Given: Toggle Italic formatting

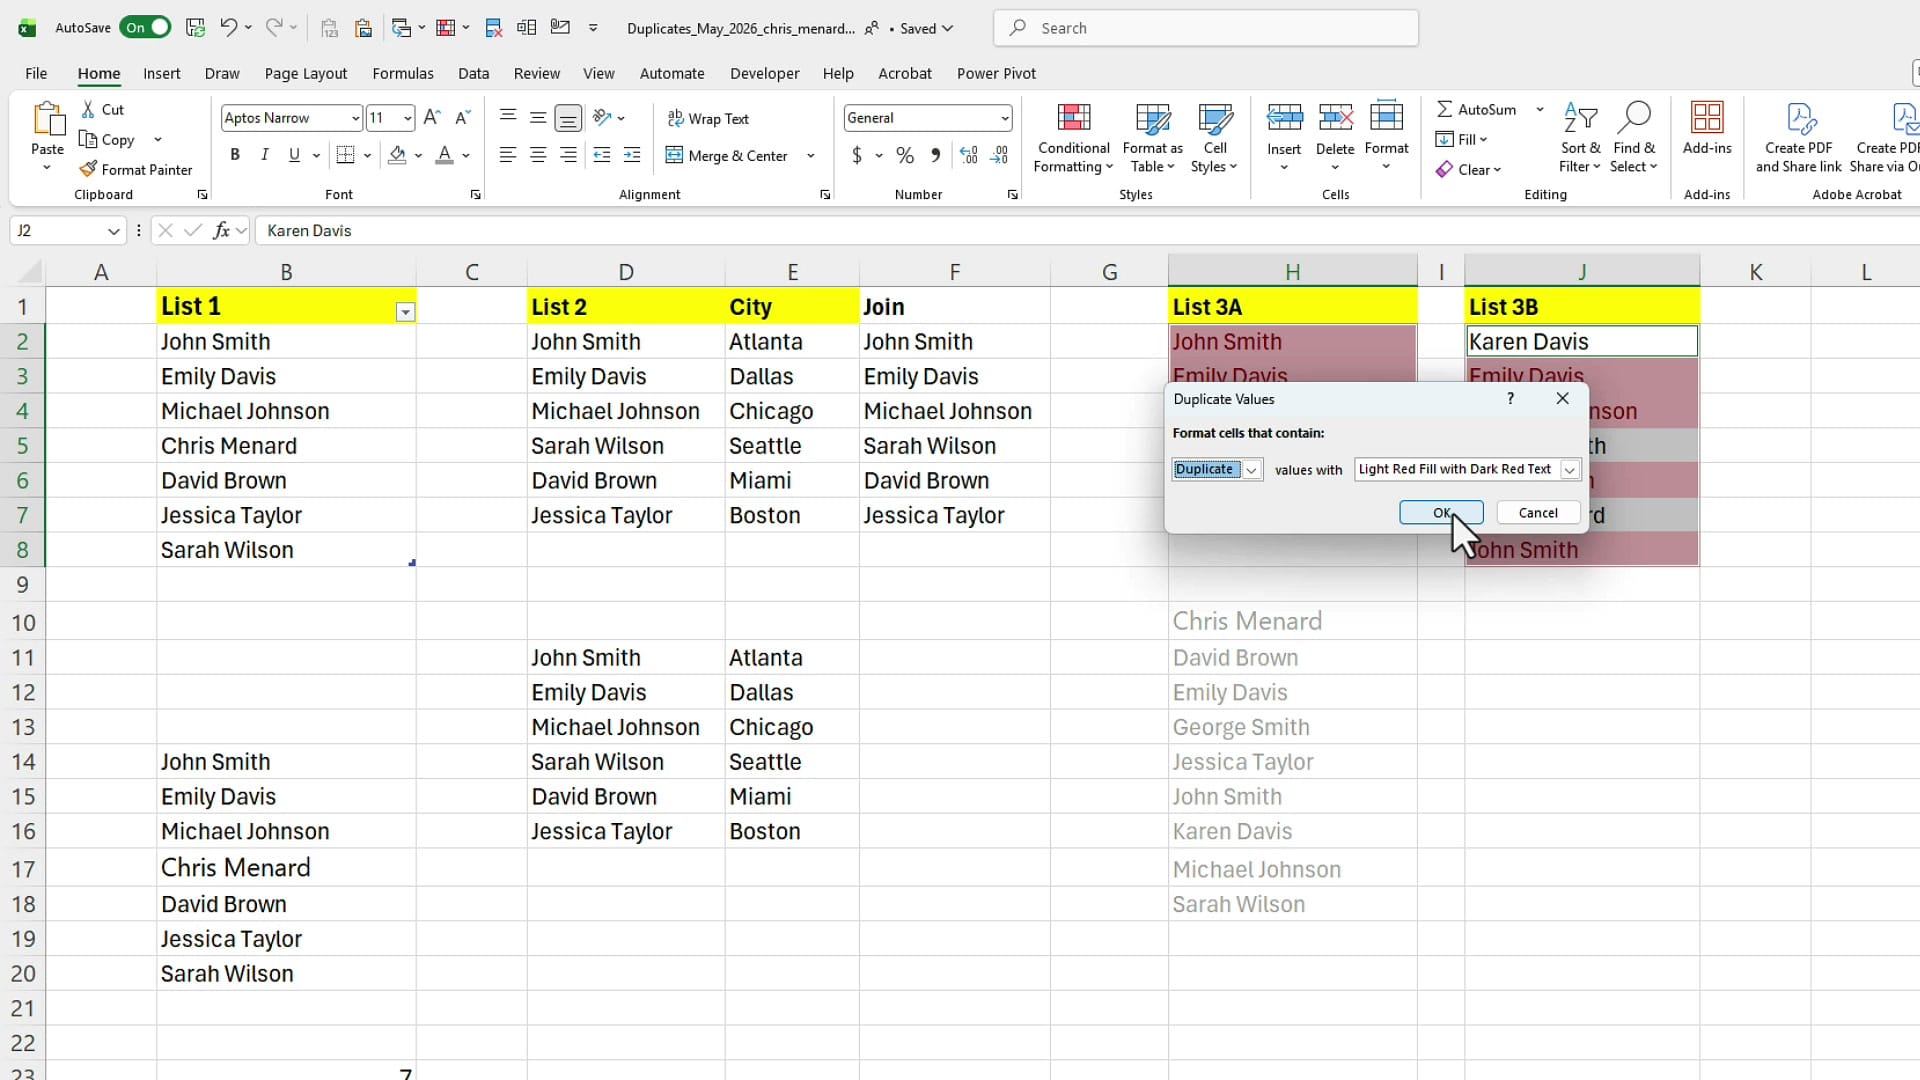Looking at the screenshot, I should (264, 155).
